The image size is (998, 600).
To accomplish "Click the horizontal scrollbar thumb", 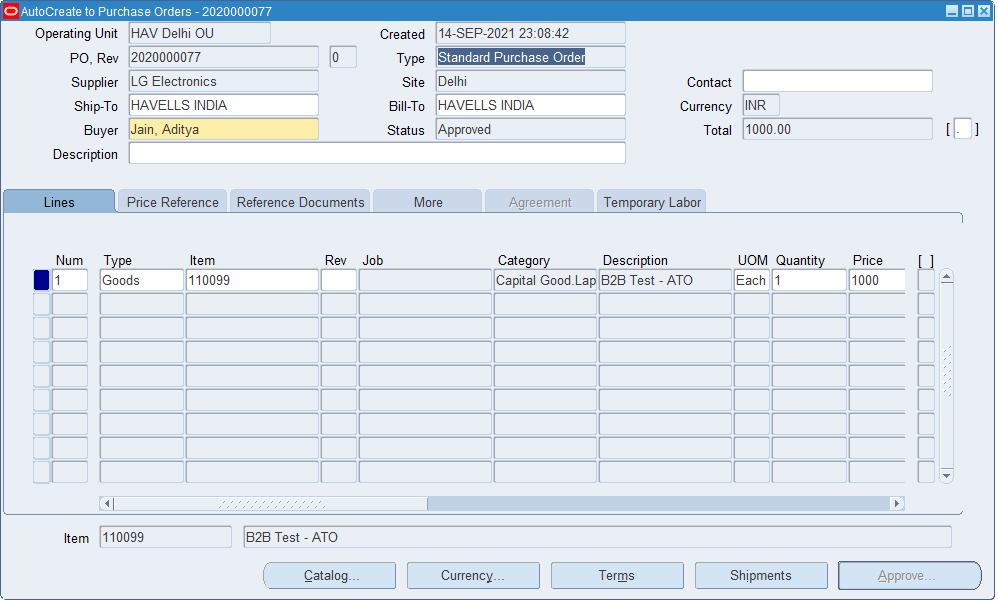I will click(x=271, y=503).
